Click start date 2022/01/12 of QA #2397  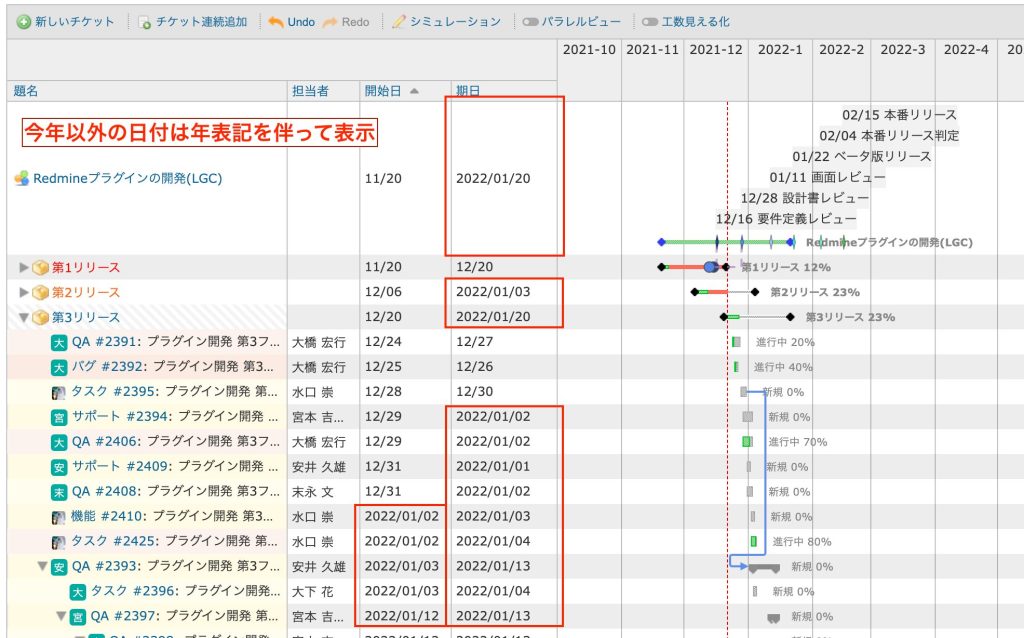click(x=402, y=616)
